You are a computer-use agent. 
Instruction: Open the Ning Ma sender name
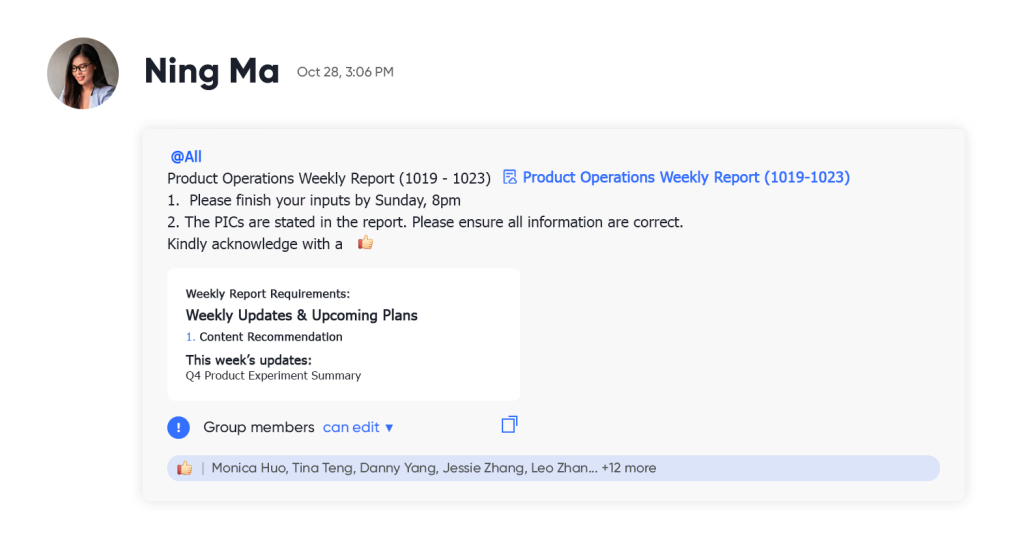click(212, 71)
